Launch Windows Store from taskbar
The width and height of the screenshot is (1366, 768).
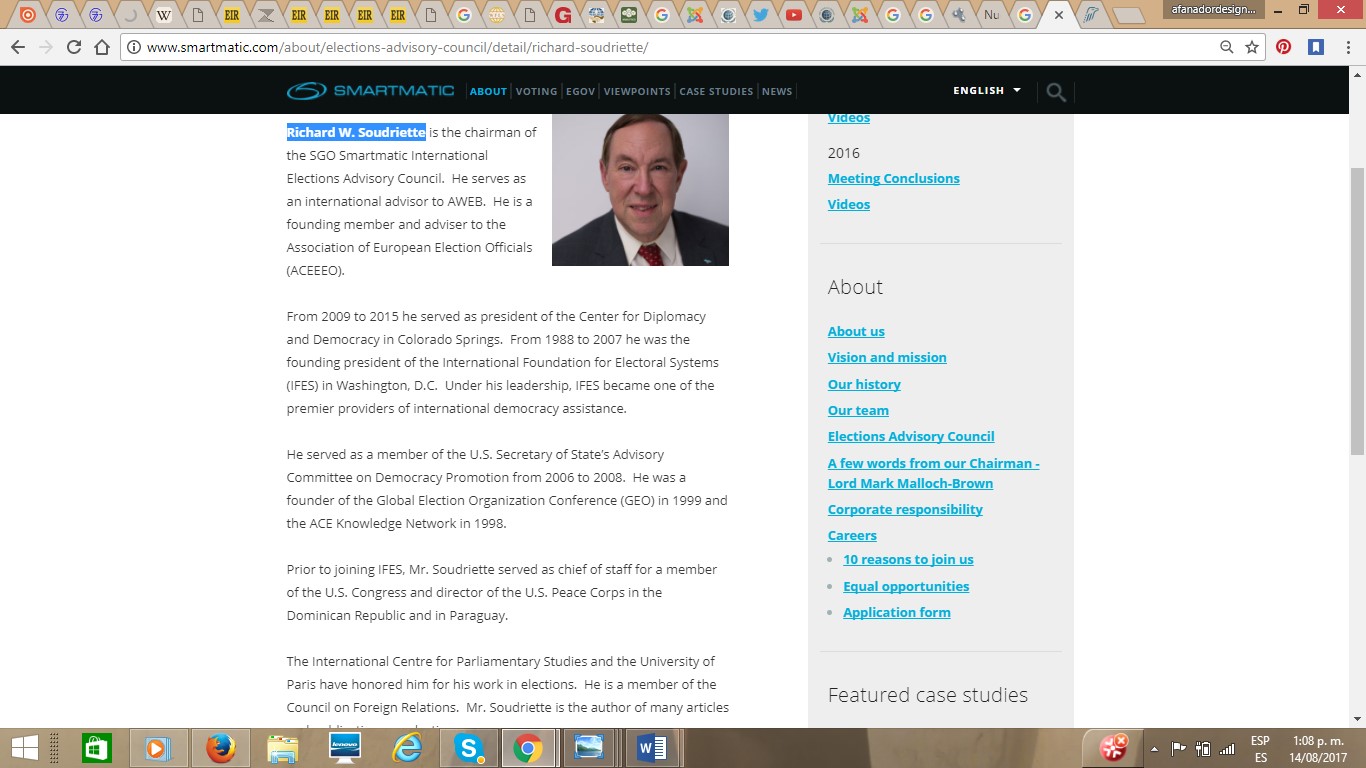click(96, 748)
